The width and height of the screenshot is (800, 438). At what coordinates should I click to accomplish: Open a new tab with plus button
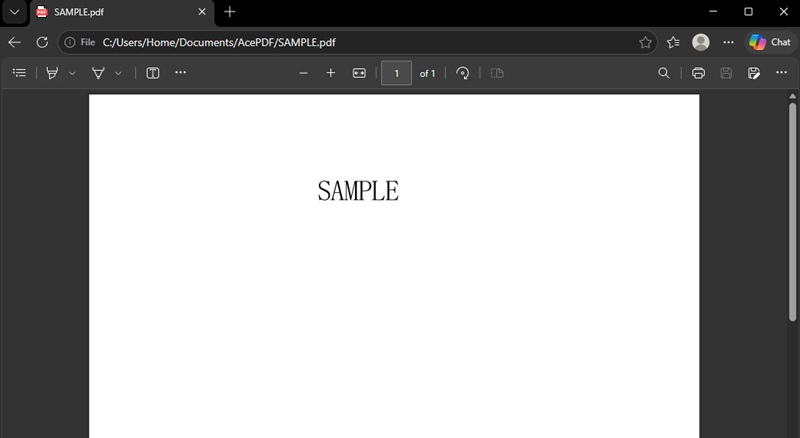click(230, 12)
